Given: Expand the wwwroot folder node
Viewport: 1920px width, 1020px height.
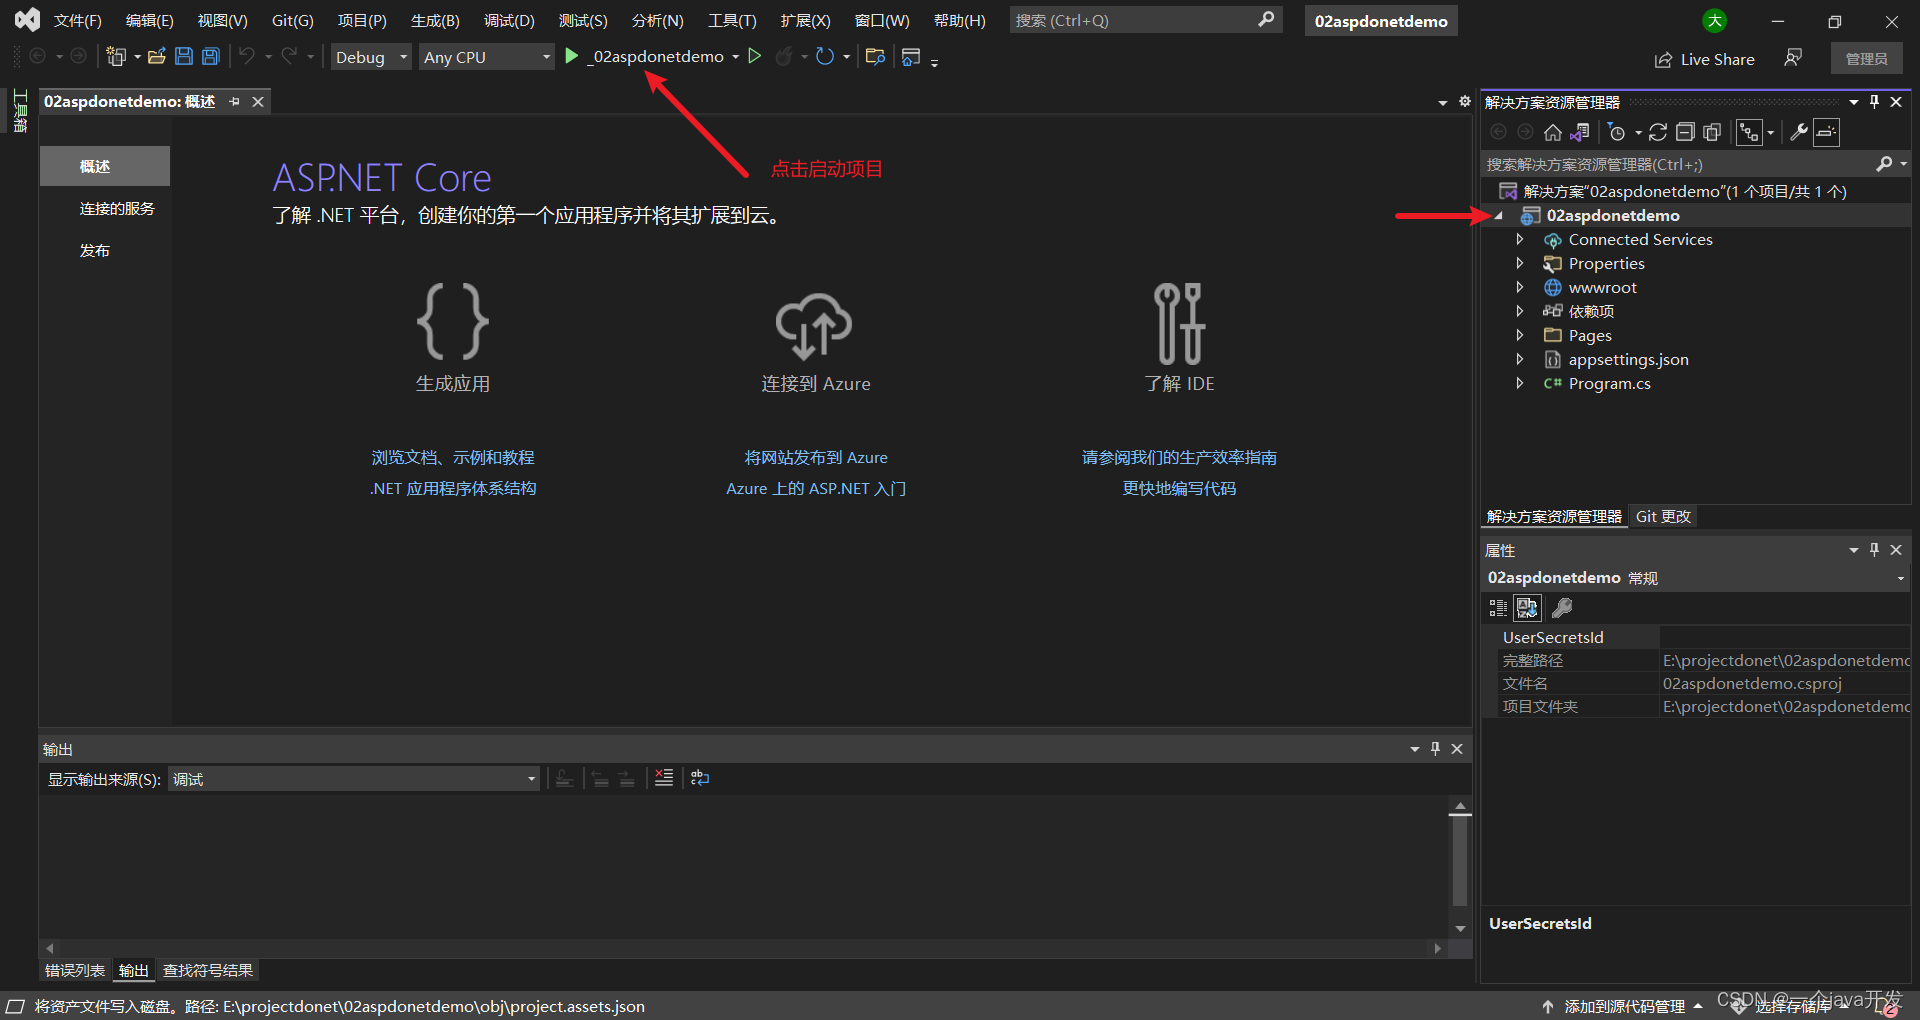Looking at the screenshot, I should click(1519, 287).
